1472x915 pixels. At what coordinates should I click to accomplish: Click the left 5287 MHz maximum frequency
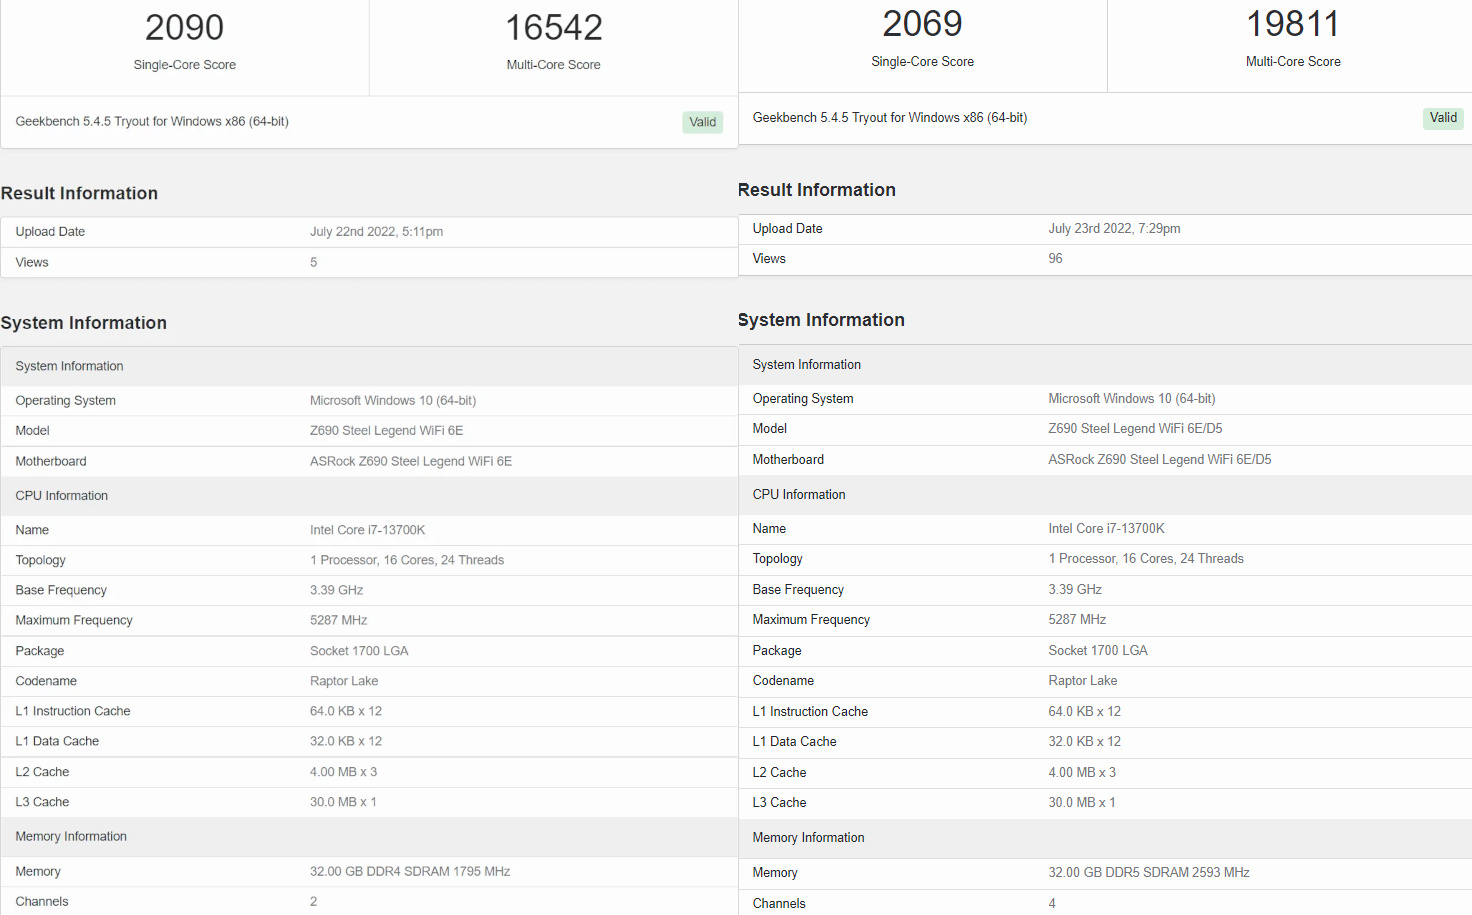(339, 621)
